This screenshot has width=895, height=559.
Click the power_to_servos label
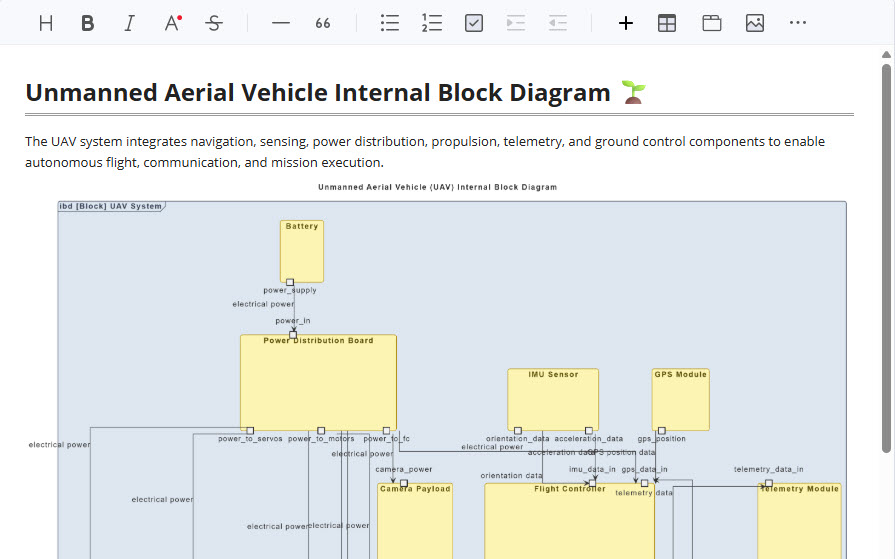point(250,439)
